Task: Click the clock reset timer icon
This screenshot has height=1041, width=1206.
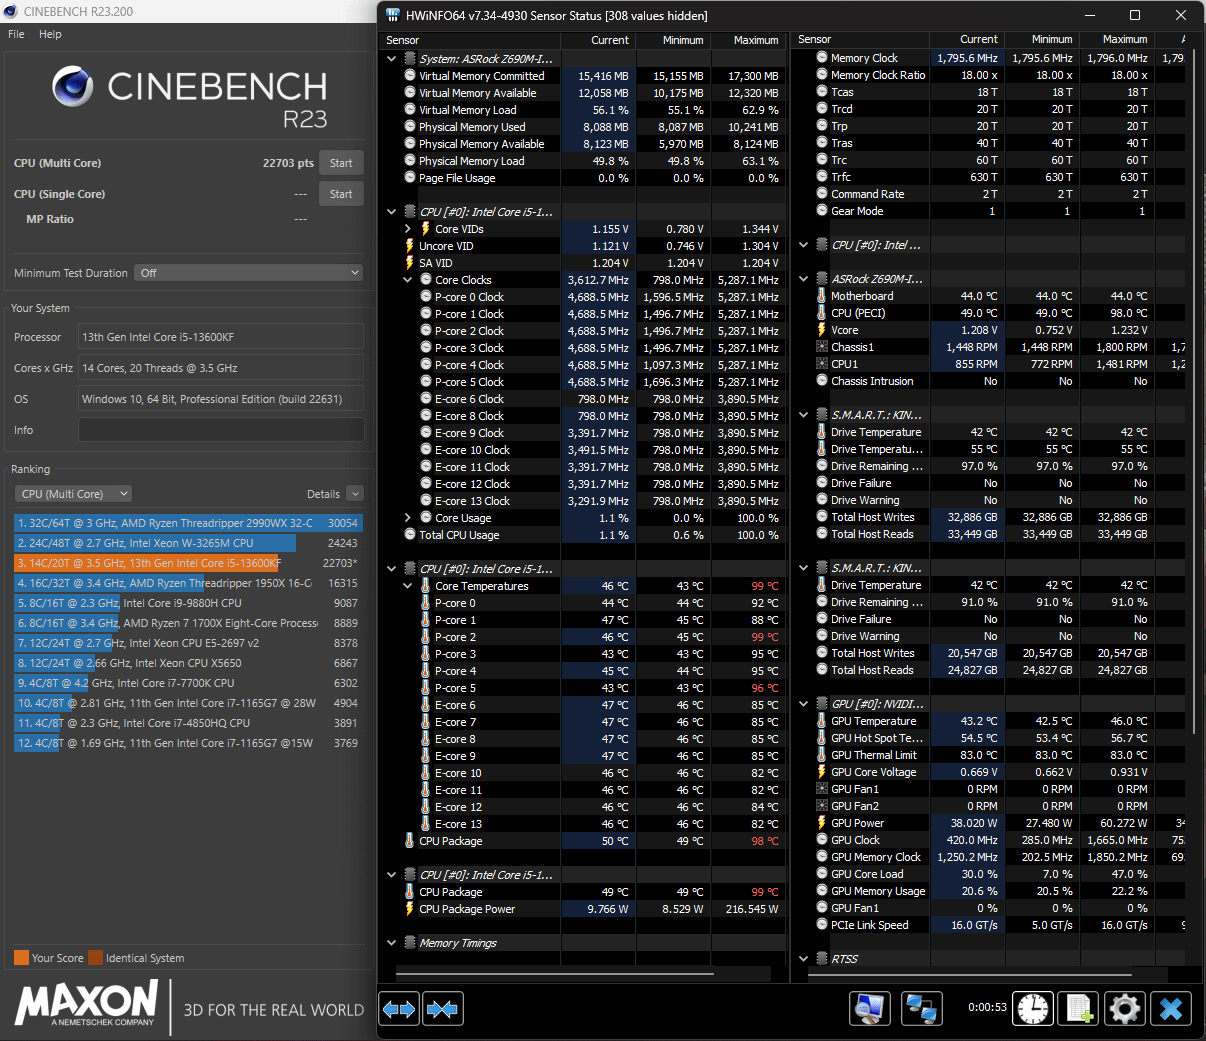Action: point(1033,1008)
